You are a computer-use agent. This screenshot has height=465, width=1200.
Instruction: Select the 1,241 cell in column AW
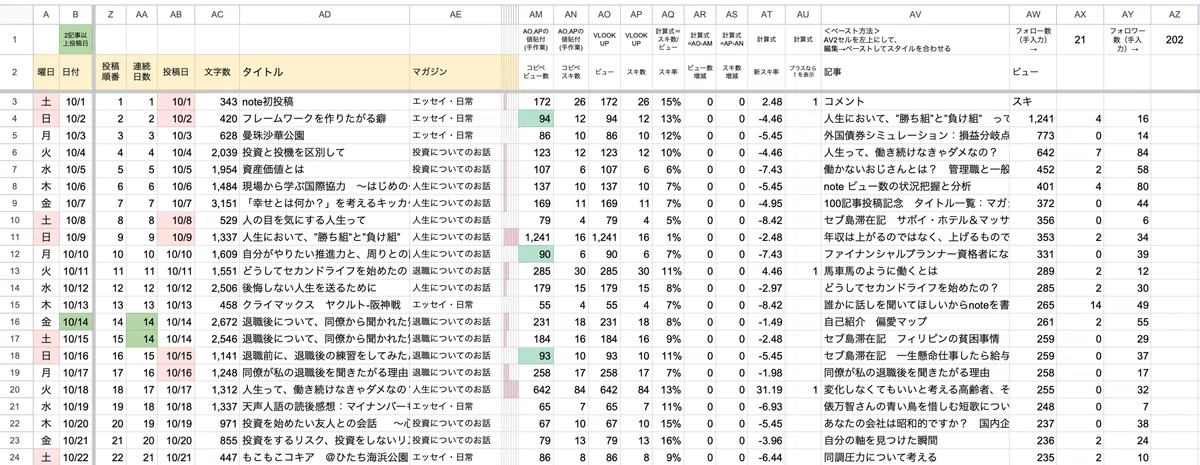[1033, 118]
